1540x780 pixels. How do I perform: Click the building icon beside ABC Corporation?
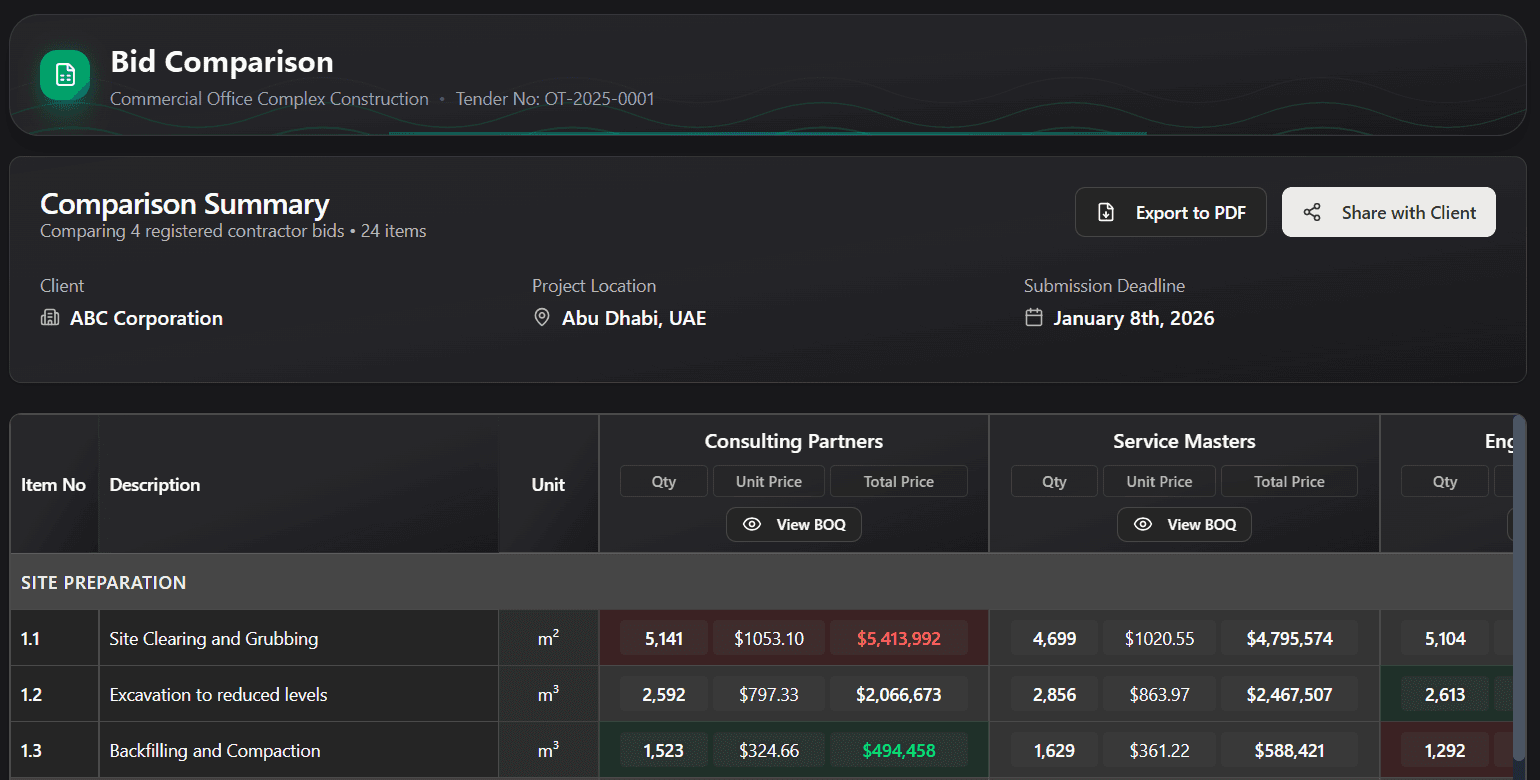pos(50,318)
